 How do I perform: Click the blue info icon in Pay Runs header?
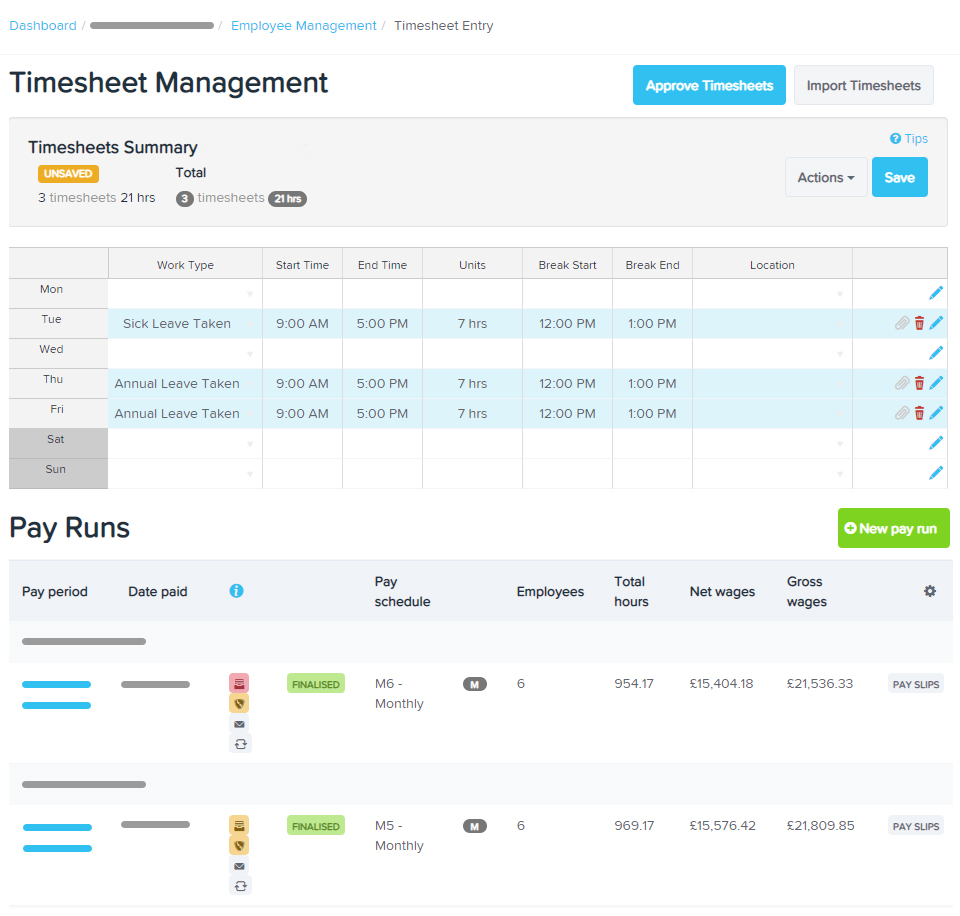pos(236,591)
